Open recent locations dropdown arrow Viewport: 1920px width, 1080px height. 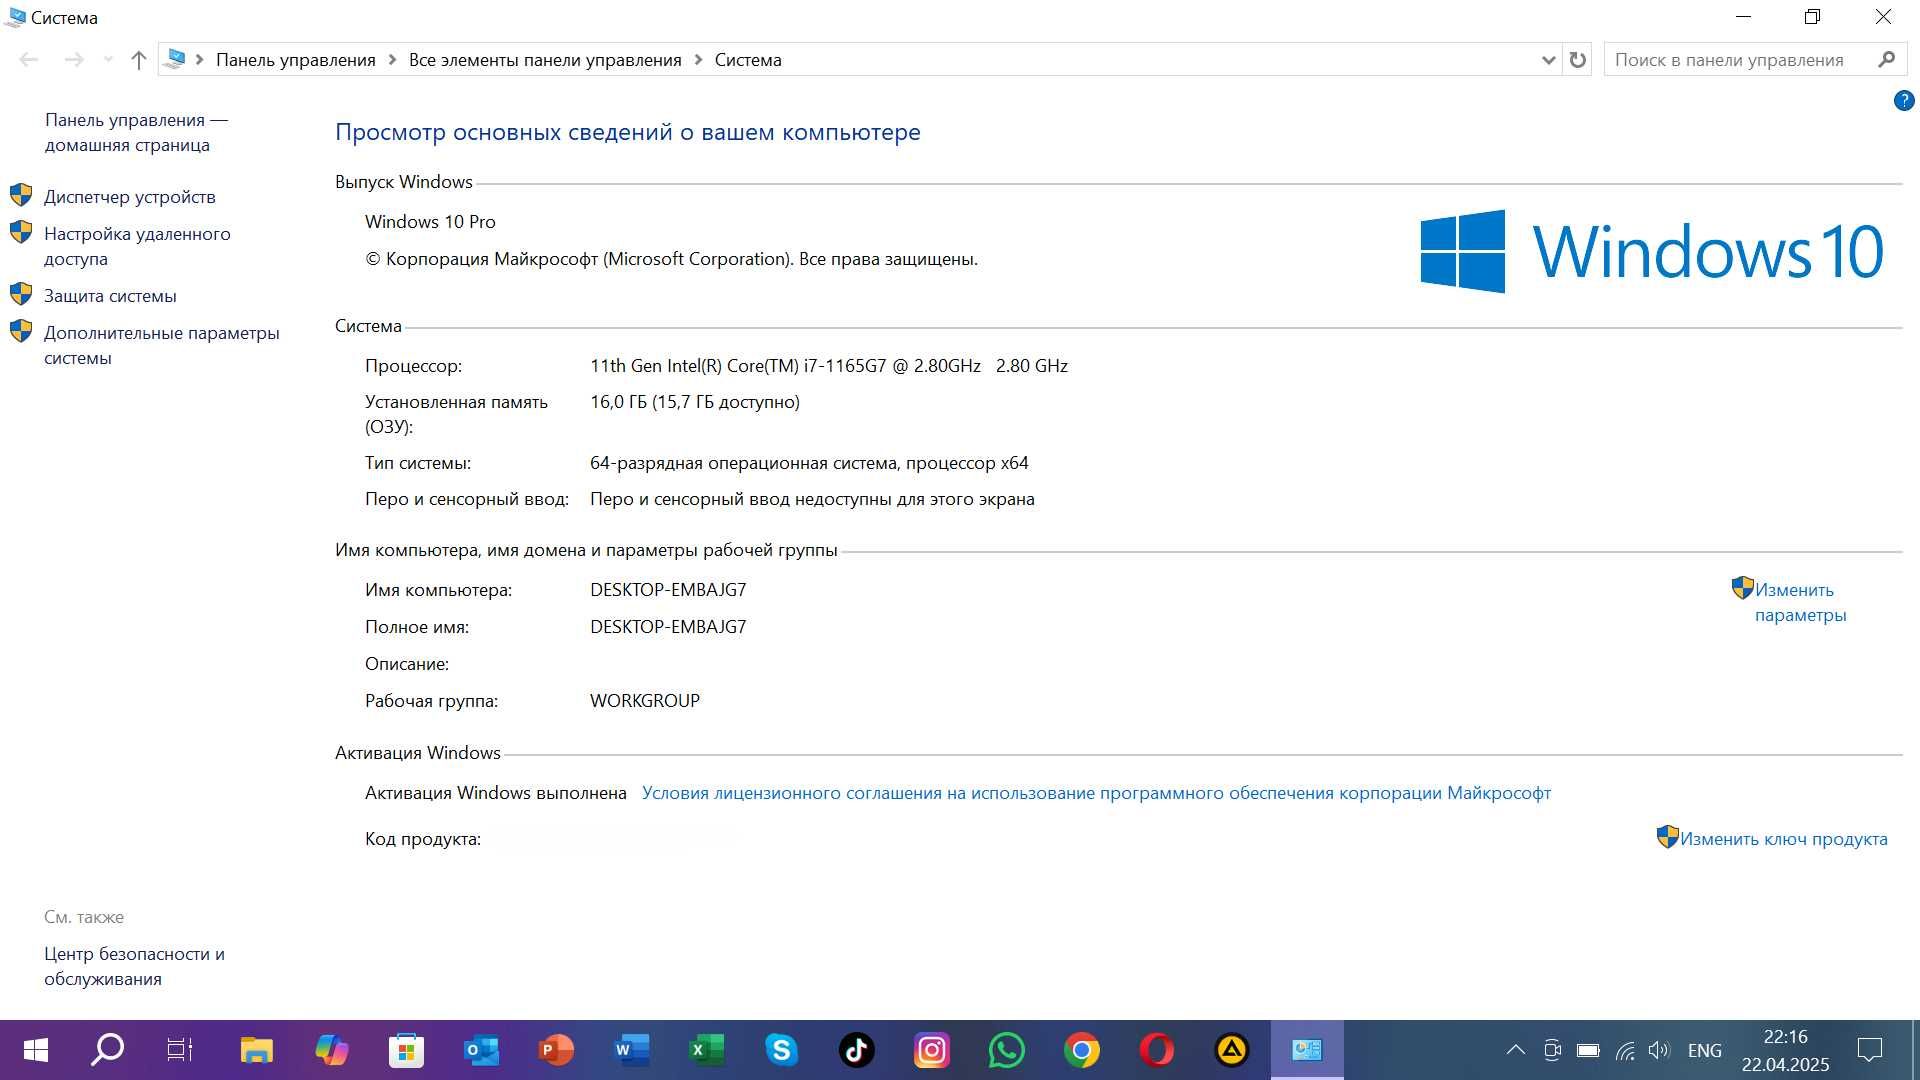pyautogui.click(x=108, y=60)
